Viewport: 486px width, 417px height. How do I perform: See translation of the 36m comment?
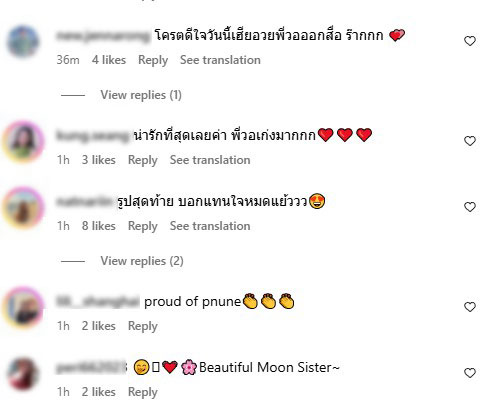[220, 60]
